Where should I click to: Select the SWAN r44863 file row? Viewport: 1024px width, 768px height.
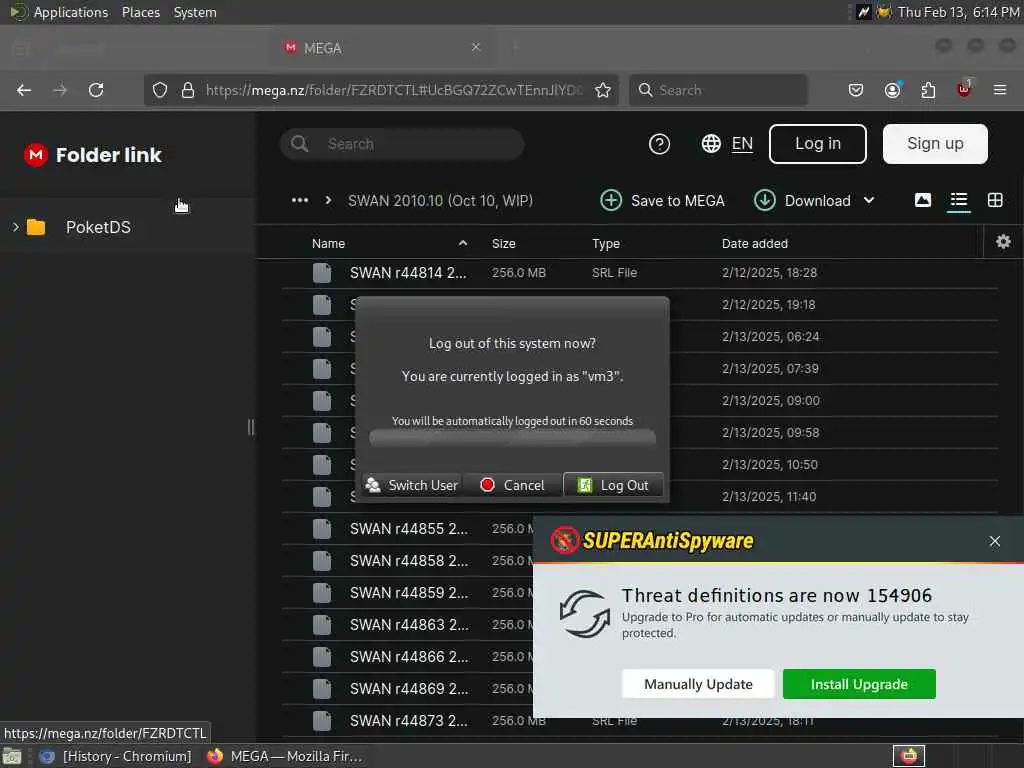tap(408, 624)
